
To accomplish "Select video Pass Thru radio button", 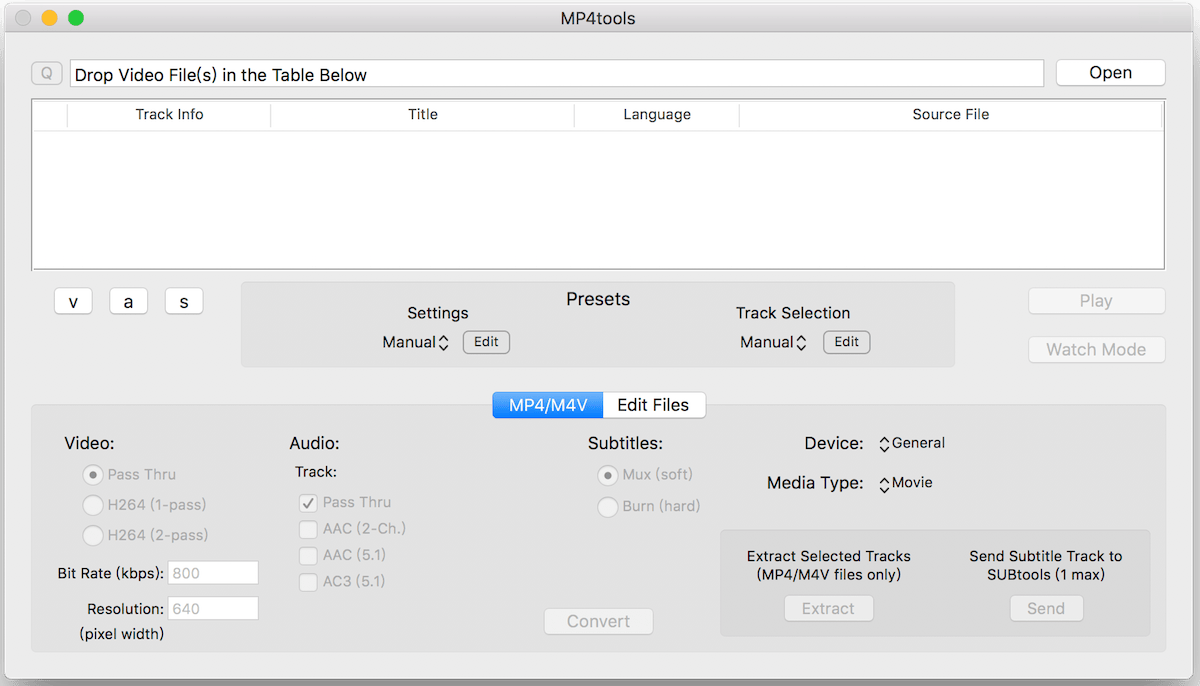I will pos(93,475).
